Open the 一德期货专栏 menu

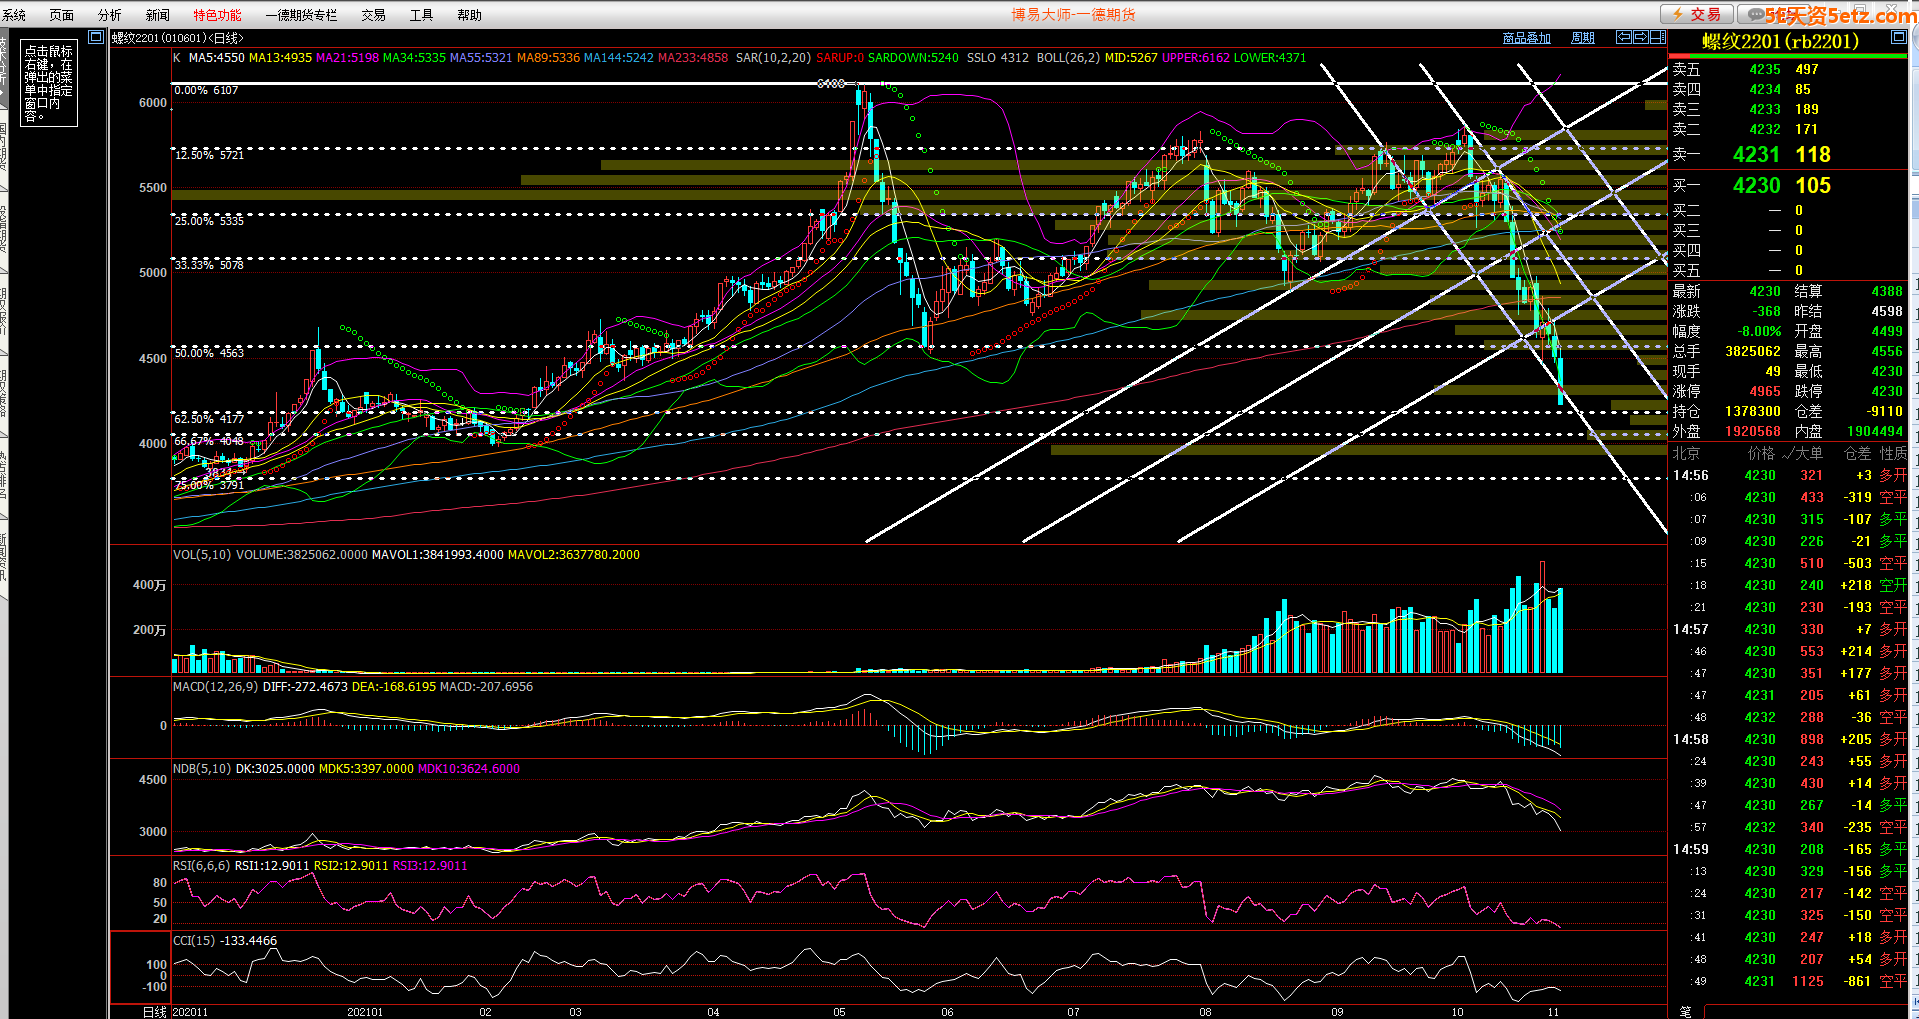click(301, 15)
